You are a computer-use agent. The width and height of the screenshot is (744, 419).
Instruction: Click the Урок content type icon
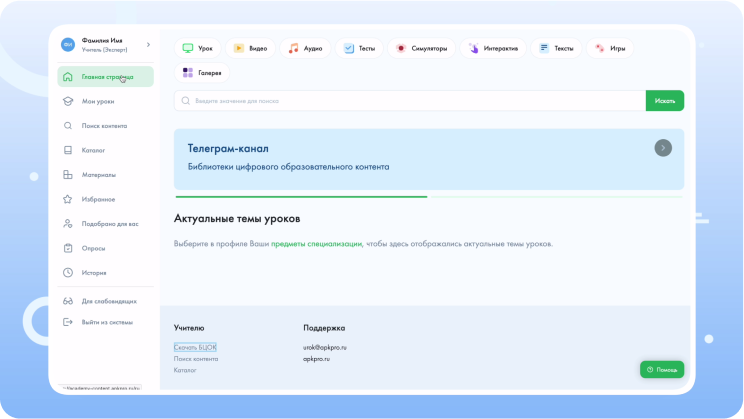(x=187, y=48)
